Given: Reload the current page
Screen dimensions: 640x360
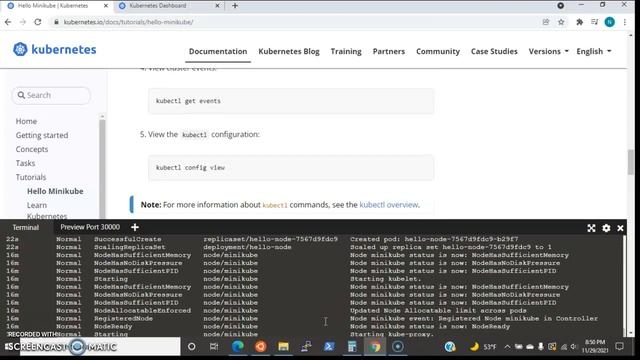Looking at the screenshot, I should 38,22.
